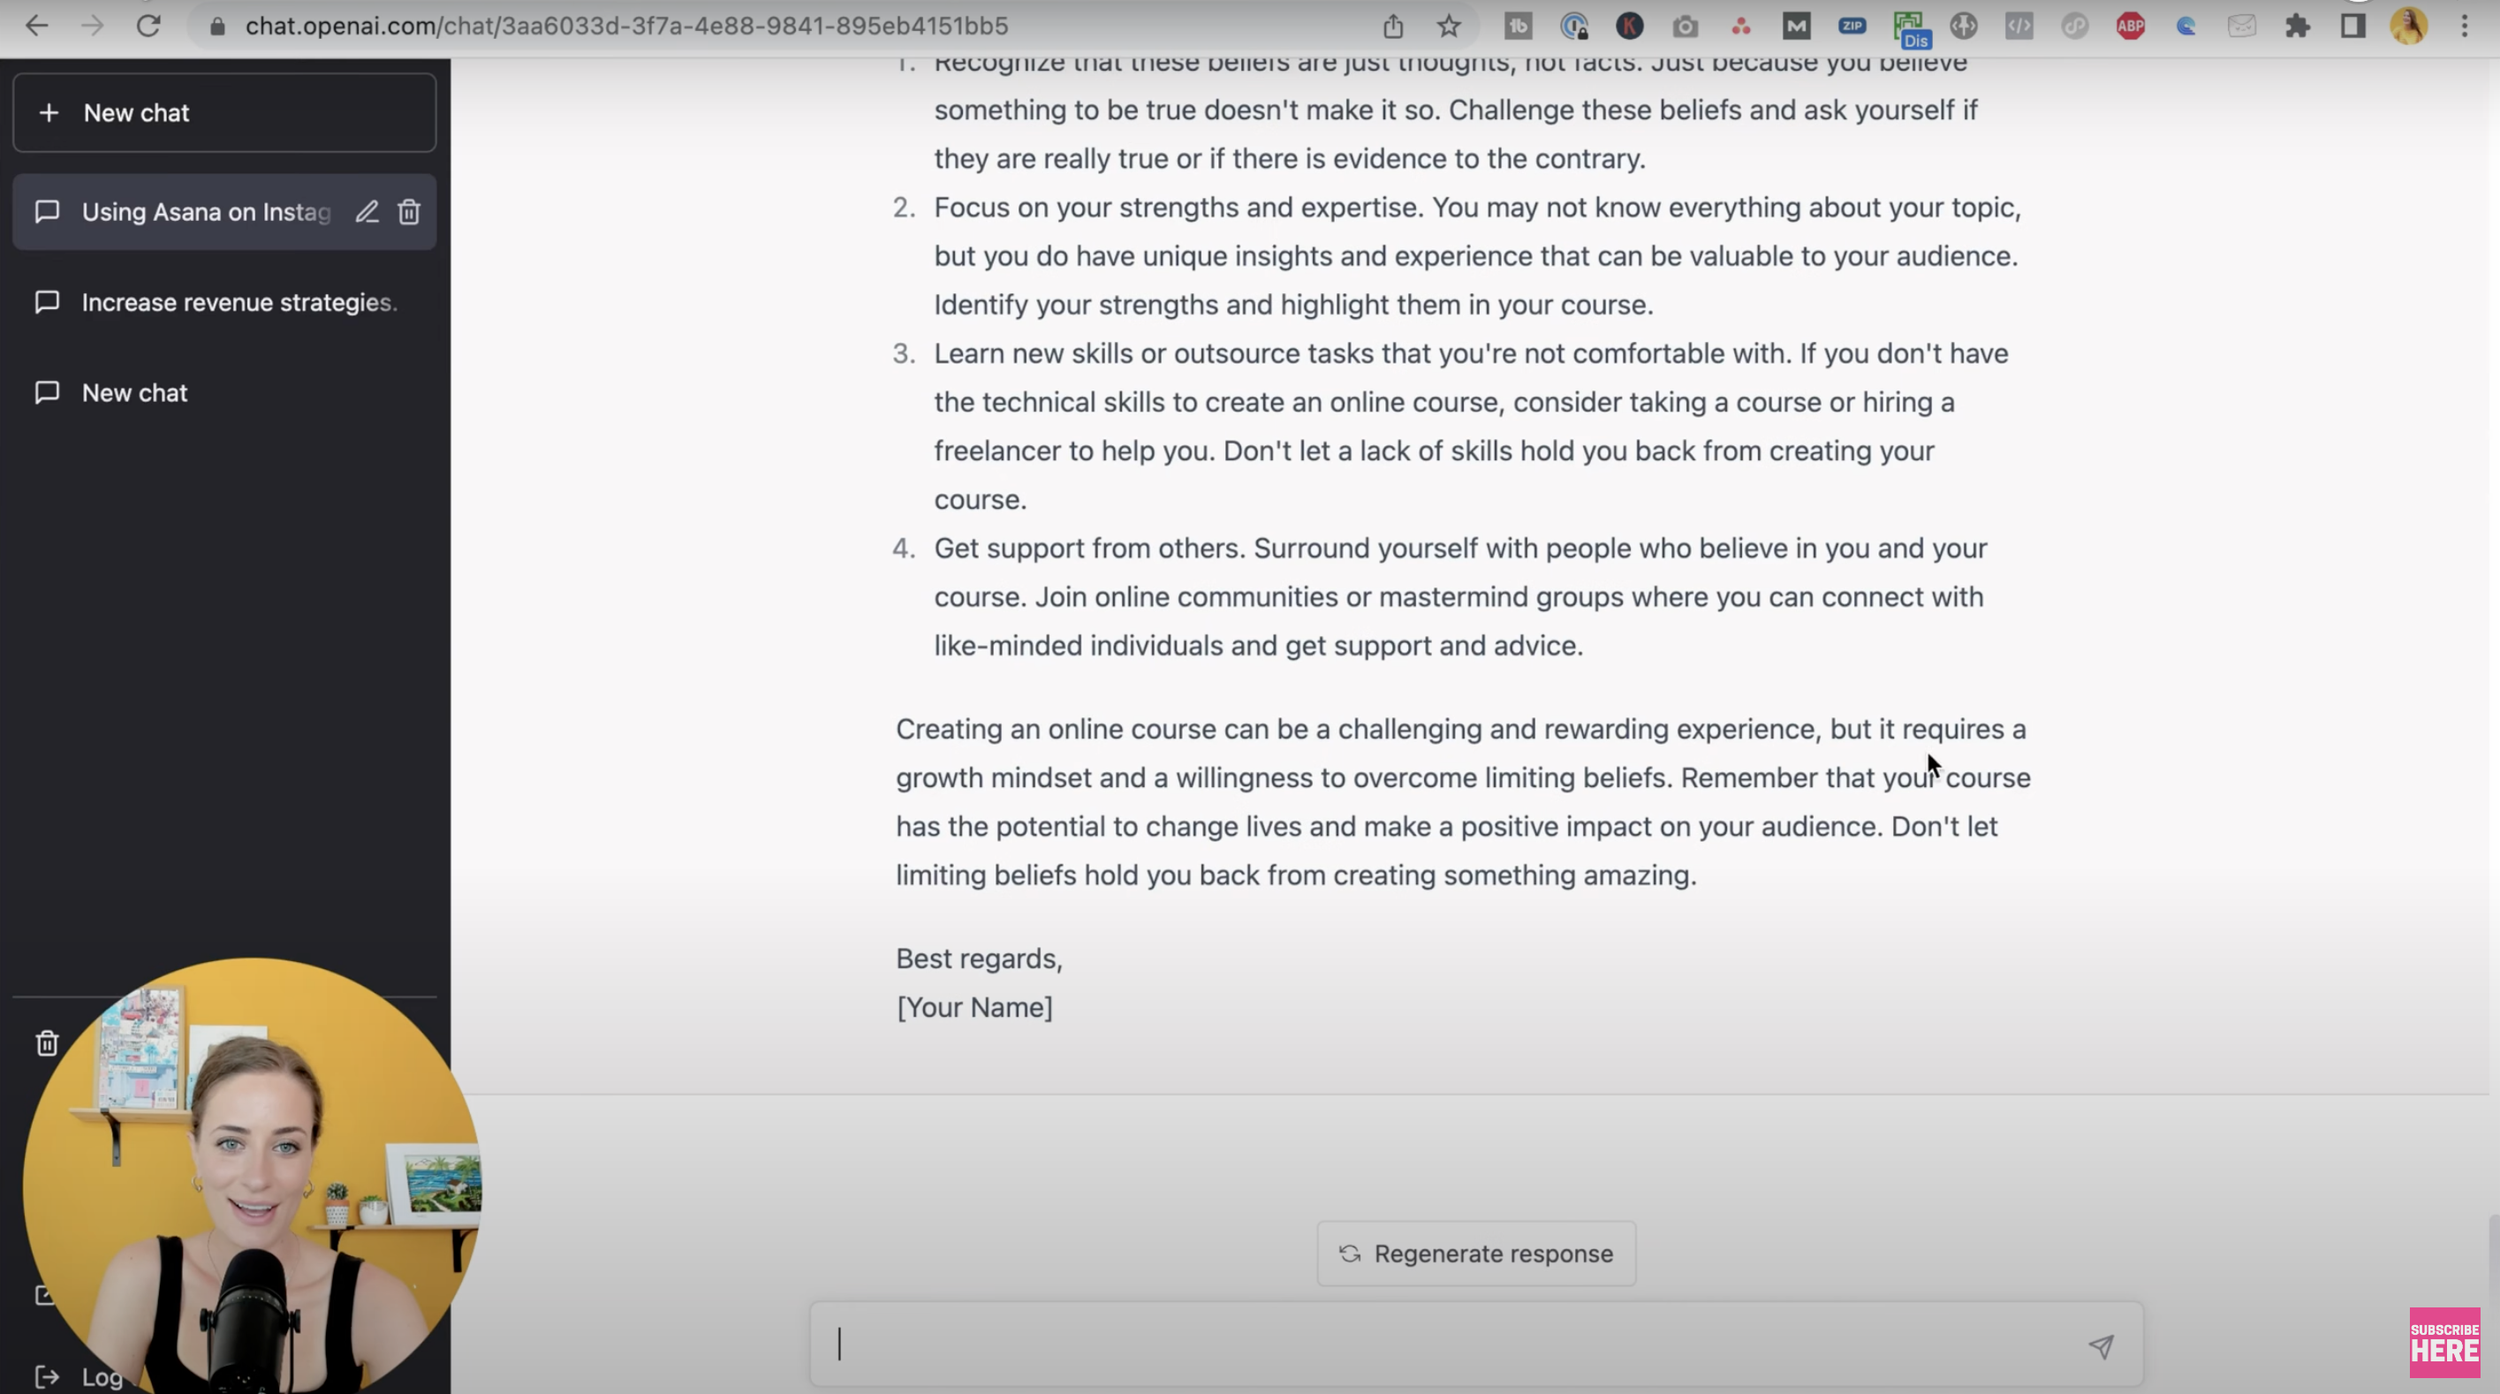This screenshot has height=1394, width=2500.
Task: Click the Log out icon in the sidebar
Action: click(47, 1377)
